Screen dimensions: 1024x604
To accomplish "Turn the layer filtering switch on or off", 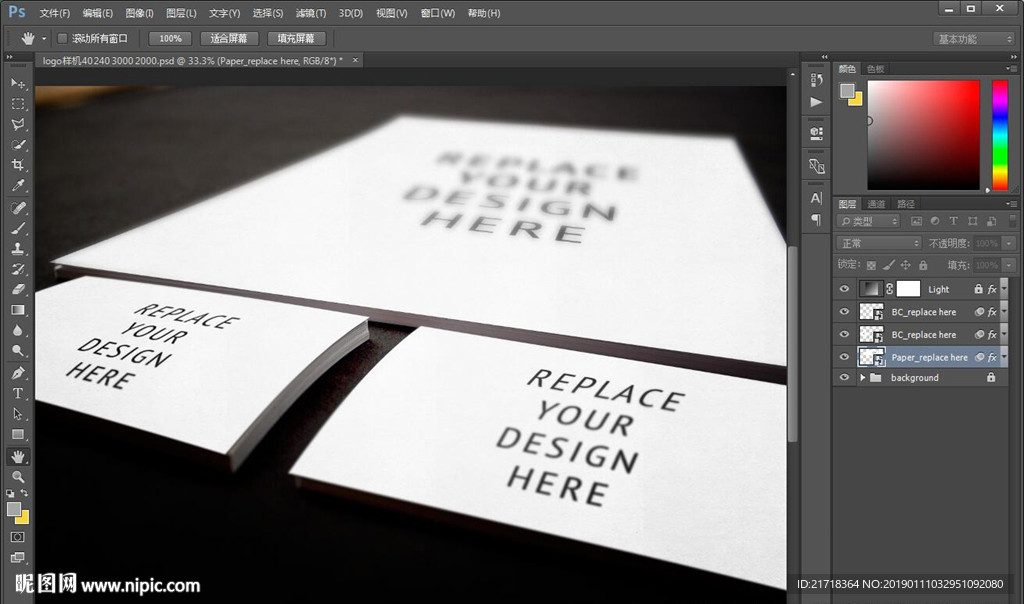I will tap(1012, 221).
